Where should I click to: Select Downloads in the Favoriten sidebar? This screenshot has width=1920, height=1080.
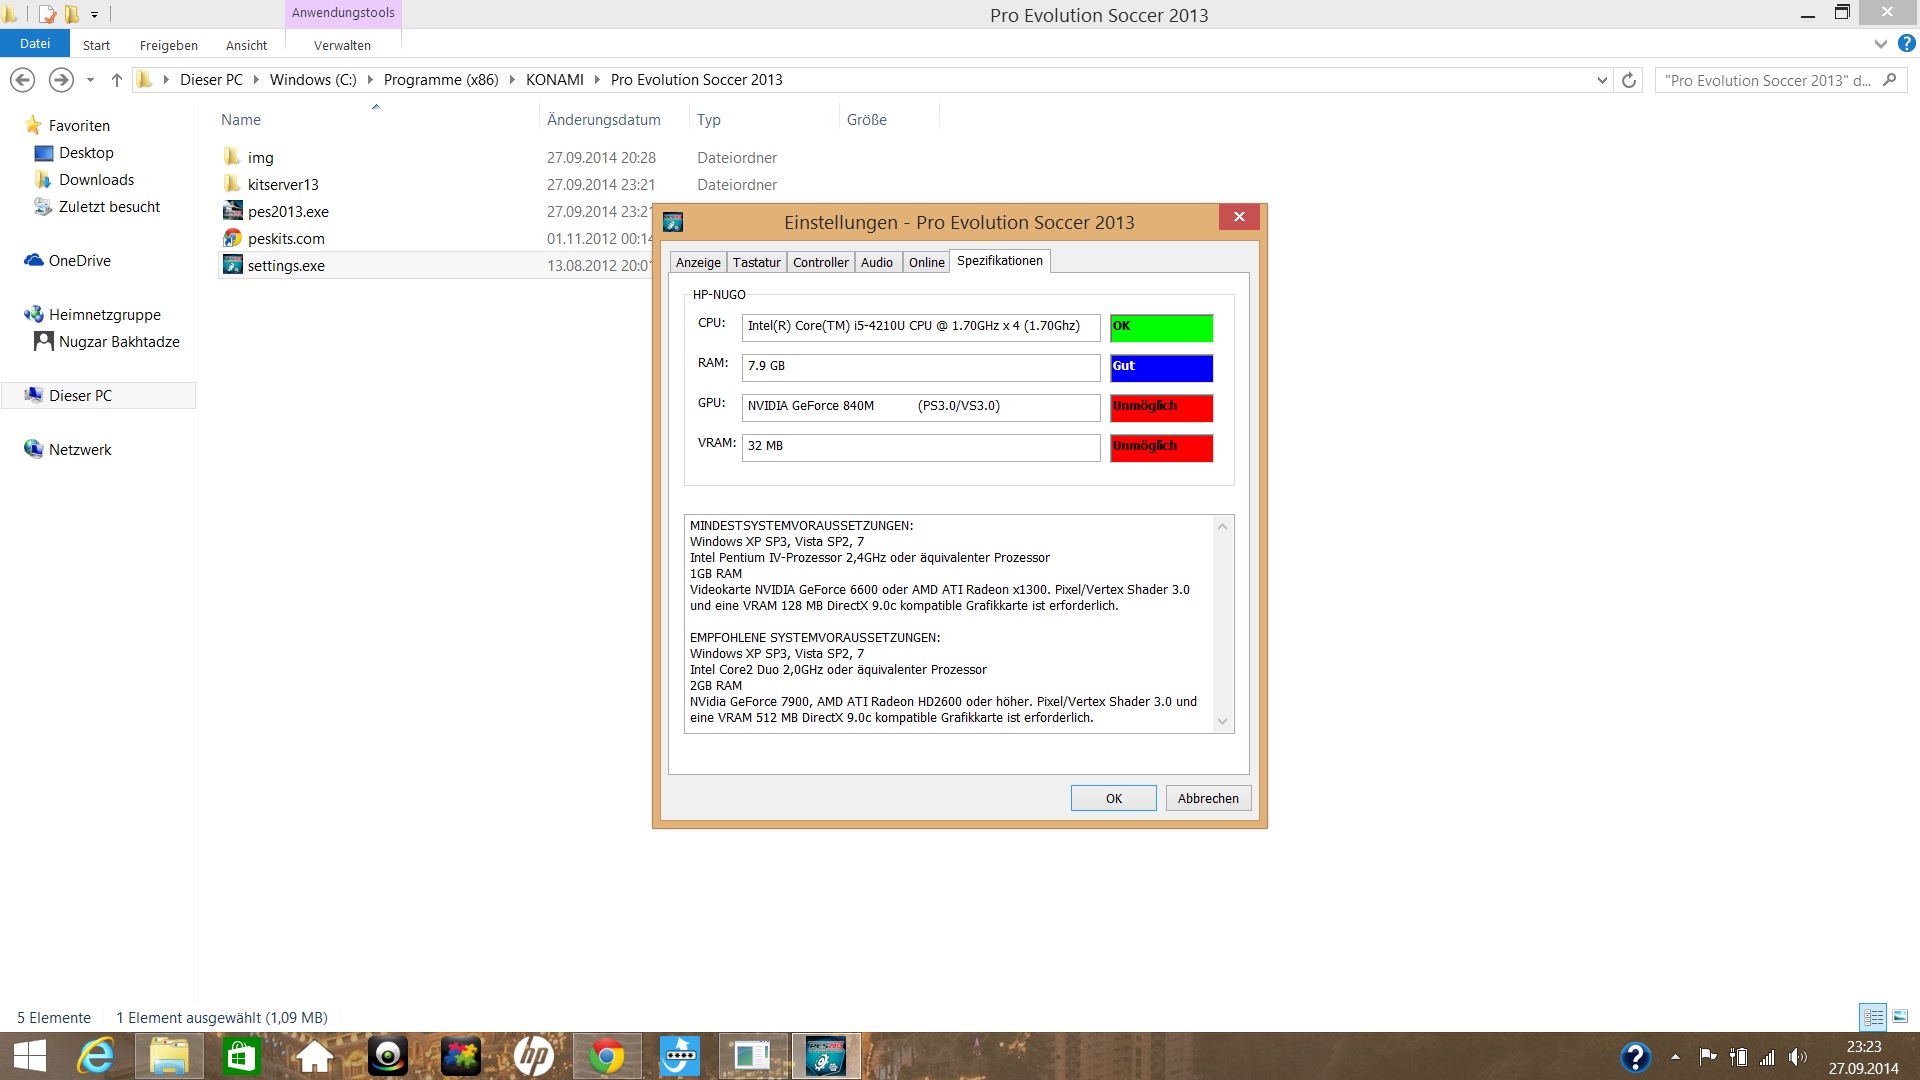(x=96, y=180)
